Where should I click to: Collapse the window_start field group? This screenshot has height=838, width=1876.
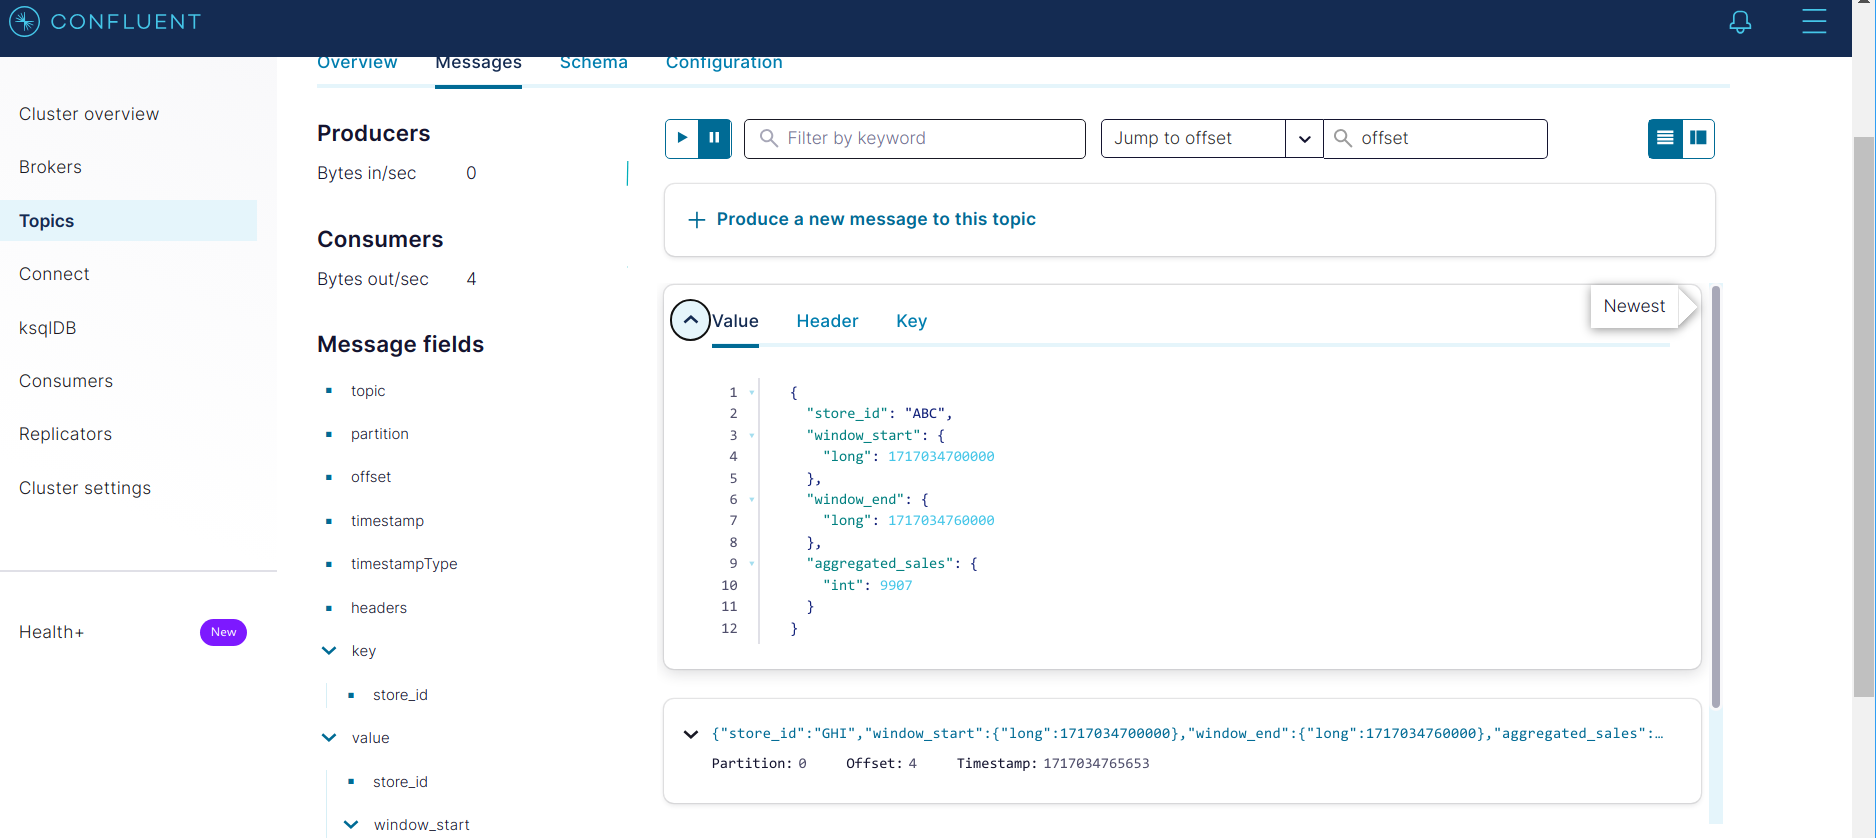tap(351, 825)
